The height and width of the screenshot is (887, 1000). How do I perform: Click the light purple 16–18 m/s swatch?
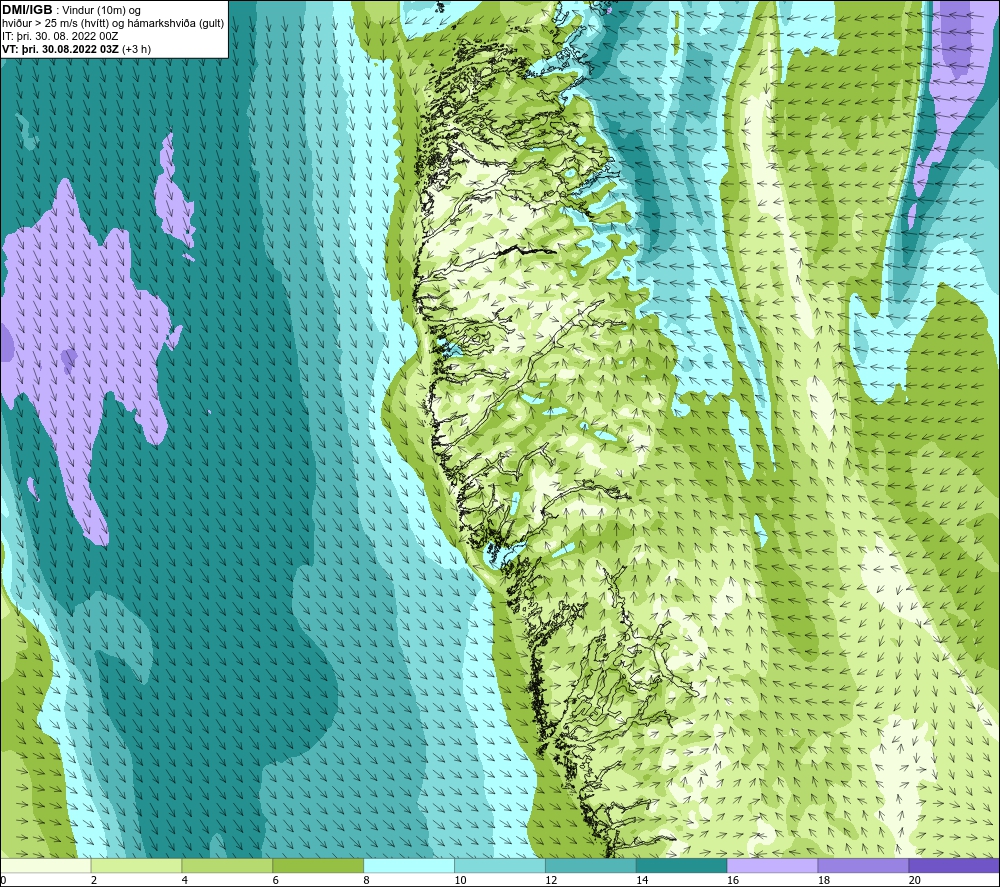tap(772, 865)
